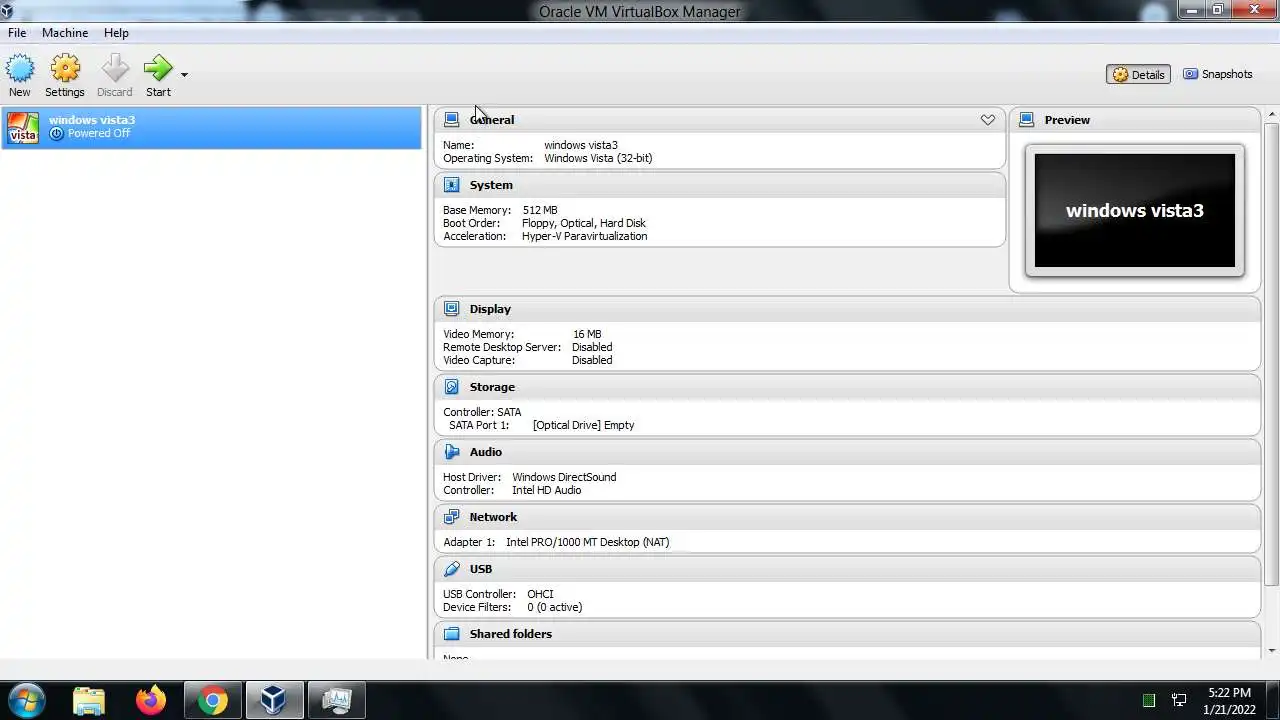Click the scrollbar down arrow
The height and width of the screenshot is (720, 1280).
(x=1272, y=651)
